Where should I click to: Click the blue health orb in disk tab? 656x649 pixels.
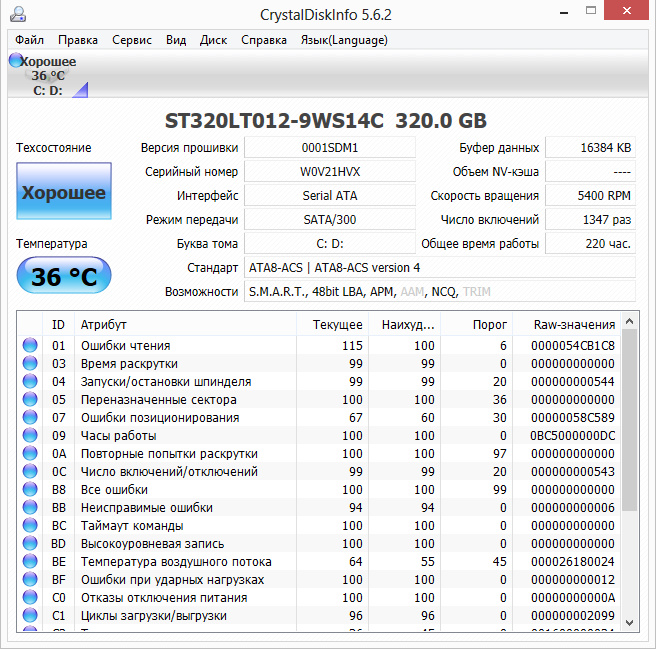click(15, 60)
